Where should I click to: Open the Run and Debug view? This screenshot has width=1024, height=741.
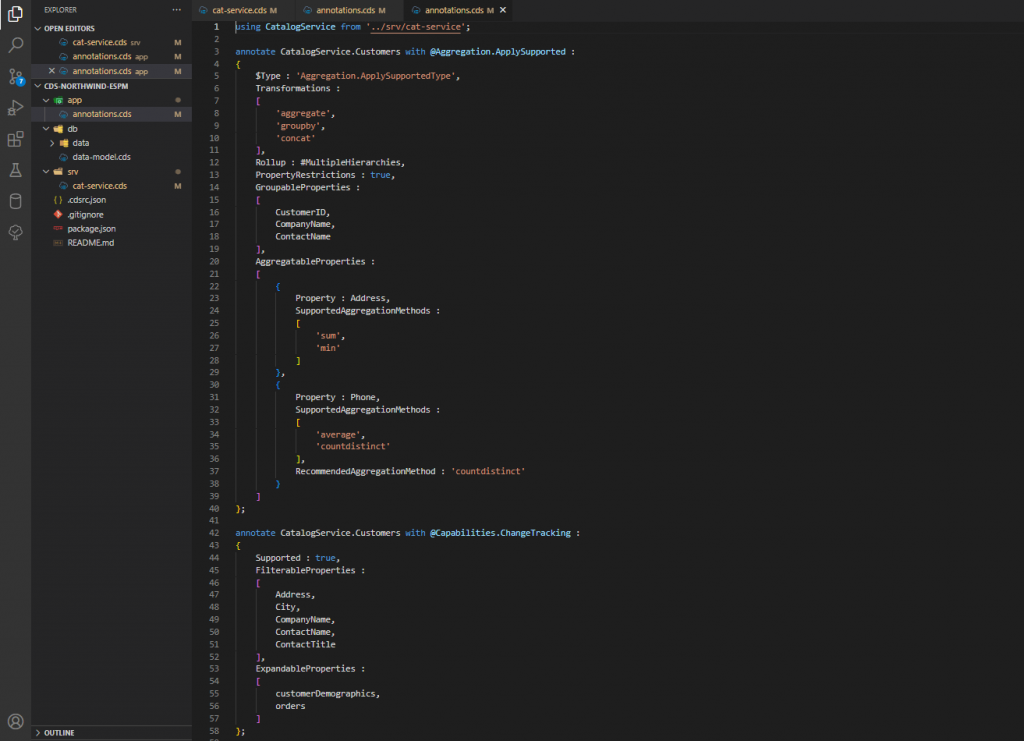point(15,108)
